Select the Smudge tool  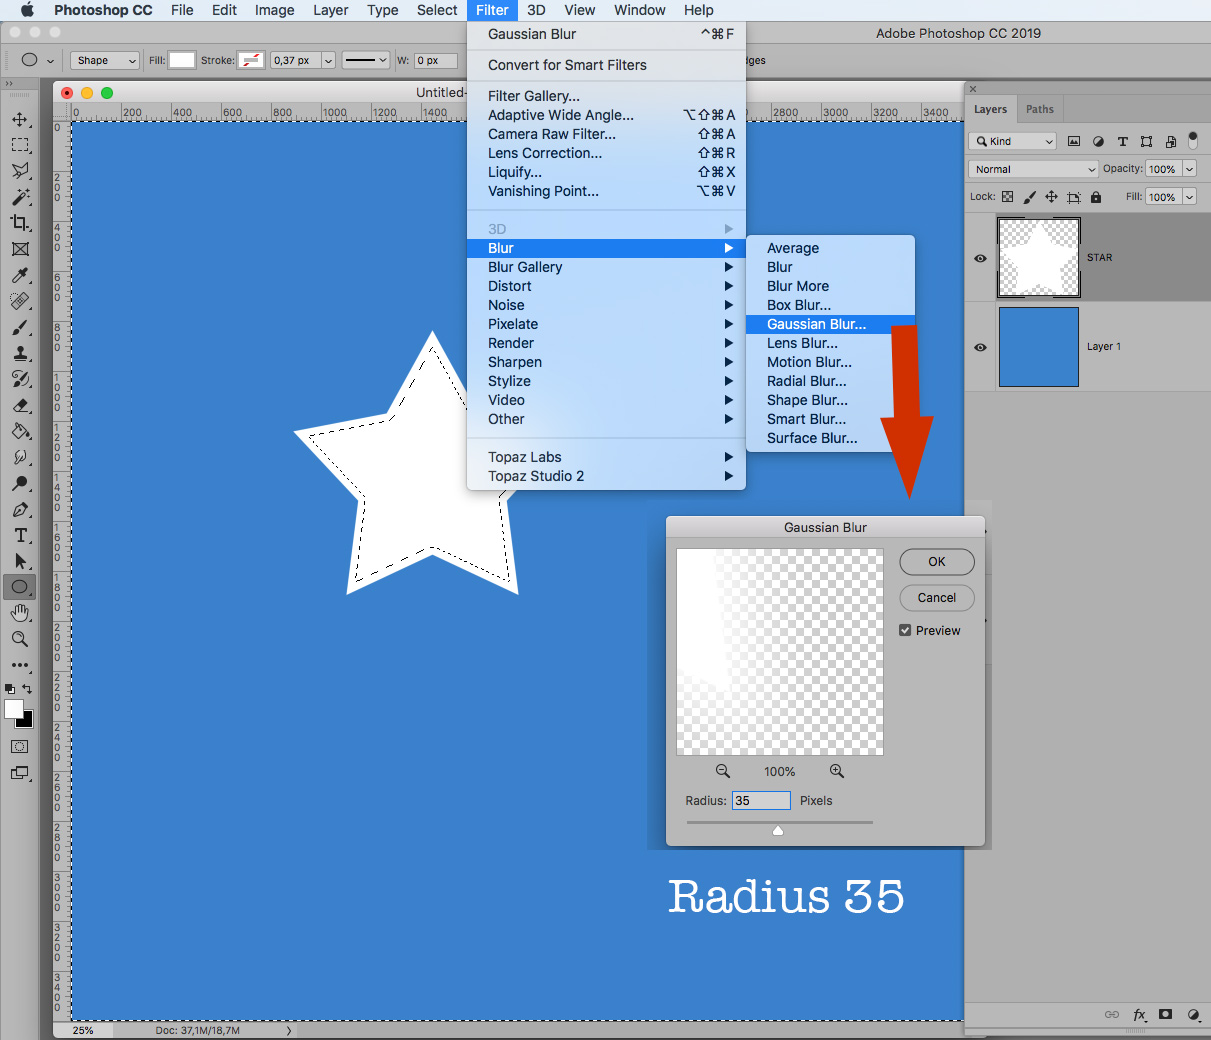click(20, 457)
